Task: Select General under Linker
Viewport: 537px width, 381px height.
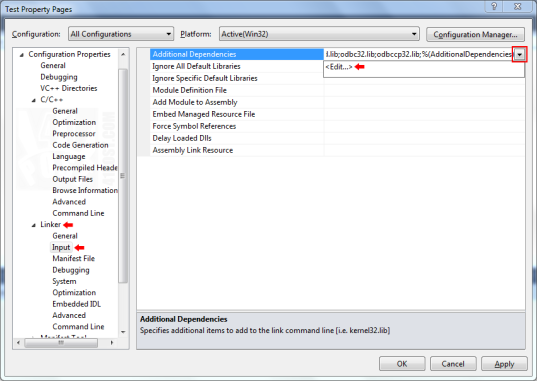Action: [65, 236]
